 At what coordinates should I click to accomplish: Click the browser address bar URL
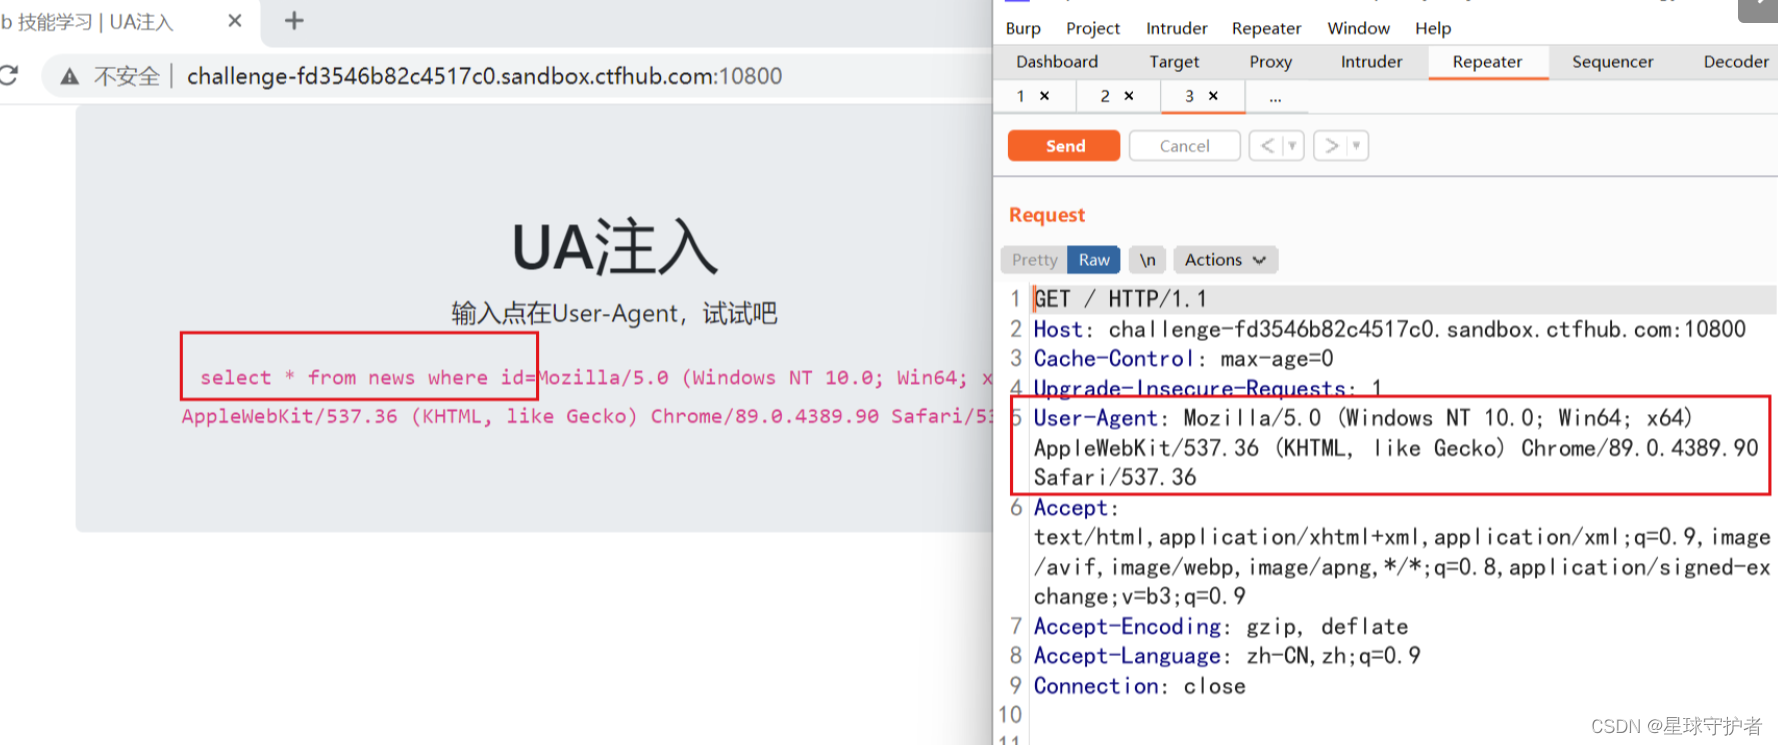tap(484, 76)
